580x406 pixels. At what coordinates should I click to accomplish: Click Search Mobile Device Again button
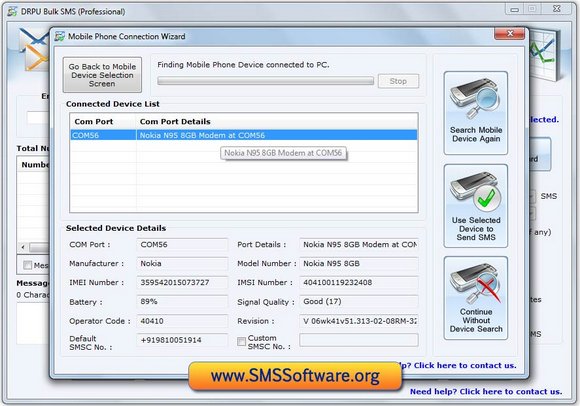pos(476,113)
